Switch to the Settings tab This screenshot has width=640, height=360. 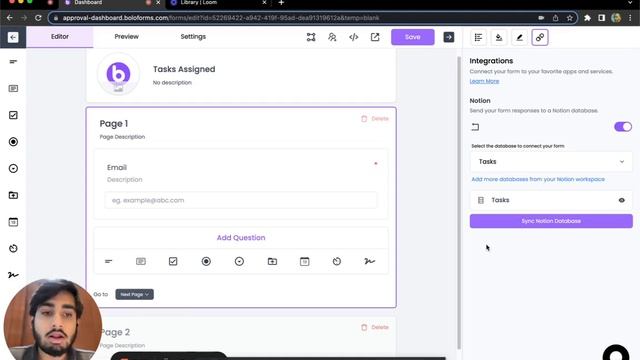193,37
